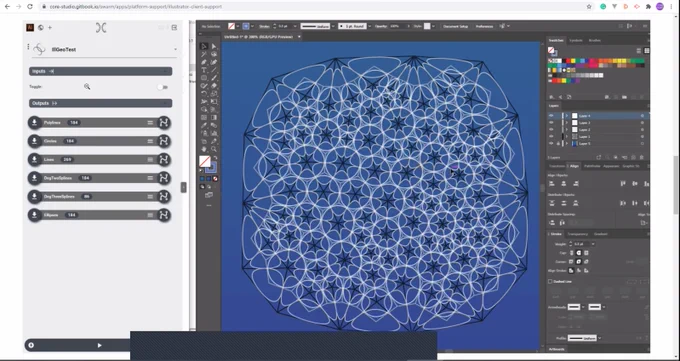The height and width of the screenshot is (361, 680).
Task: Click the Illustrator Ai app icon in Swarm
Action: click(x=30, y=27)
